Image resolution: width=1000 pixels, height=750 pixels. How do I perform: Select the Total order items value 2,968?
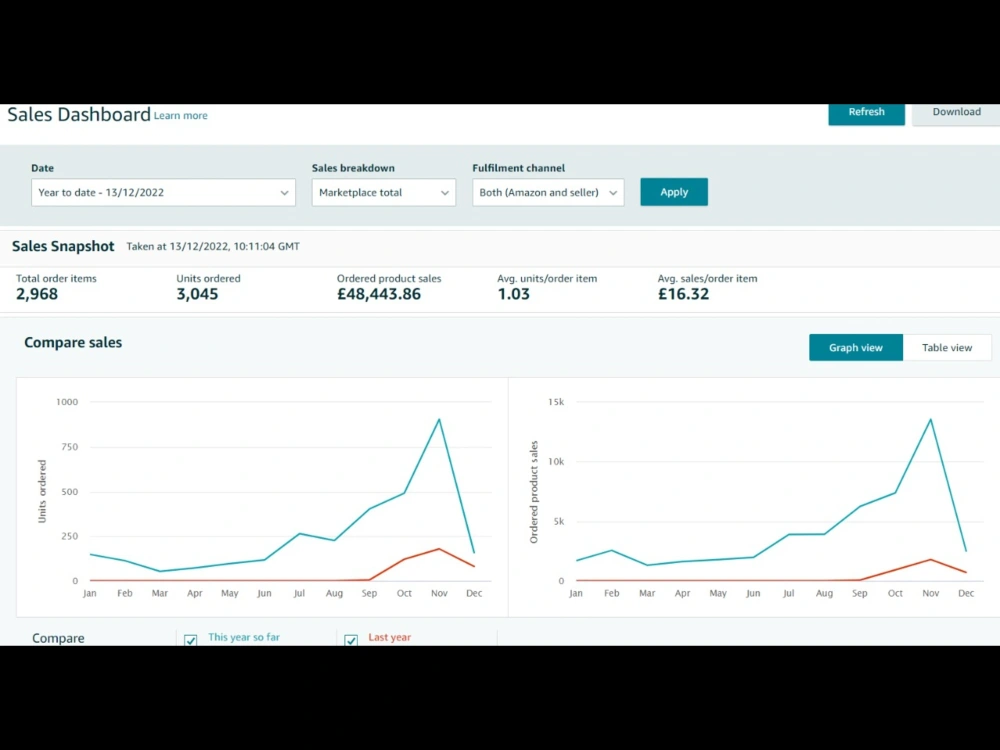[37, 294]
